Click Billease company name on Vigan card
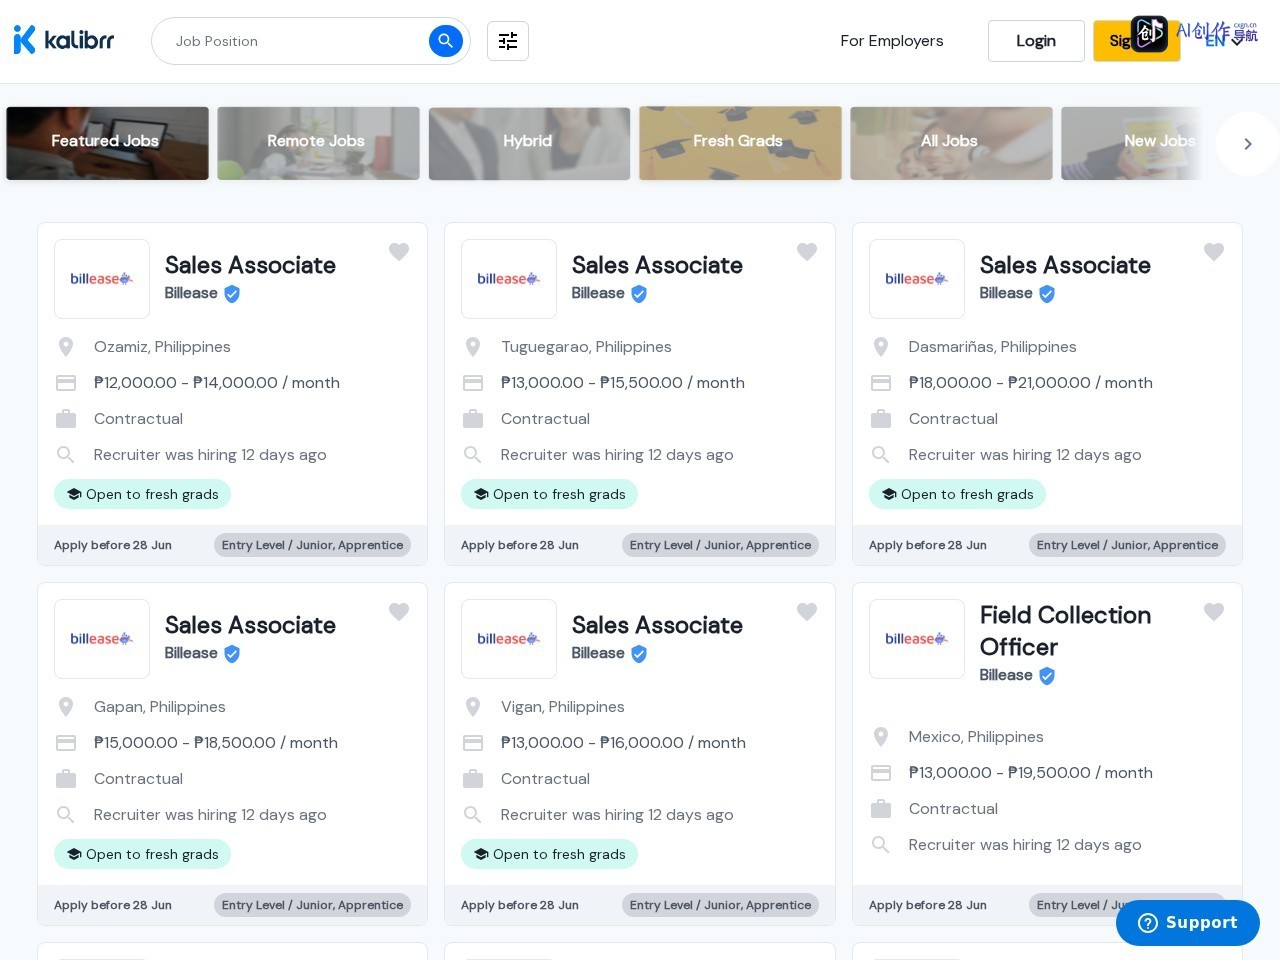Image resolution: width=1280 pixels, height=960 pixels. pyautogui.click(x=598, y=653)
